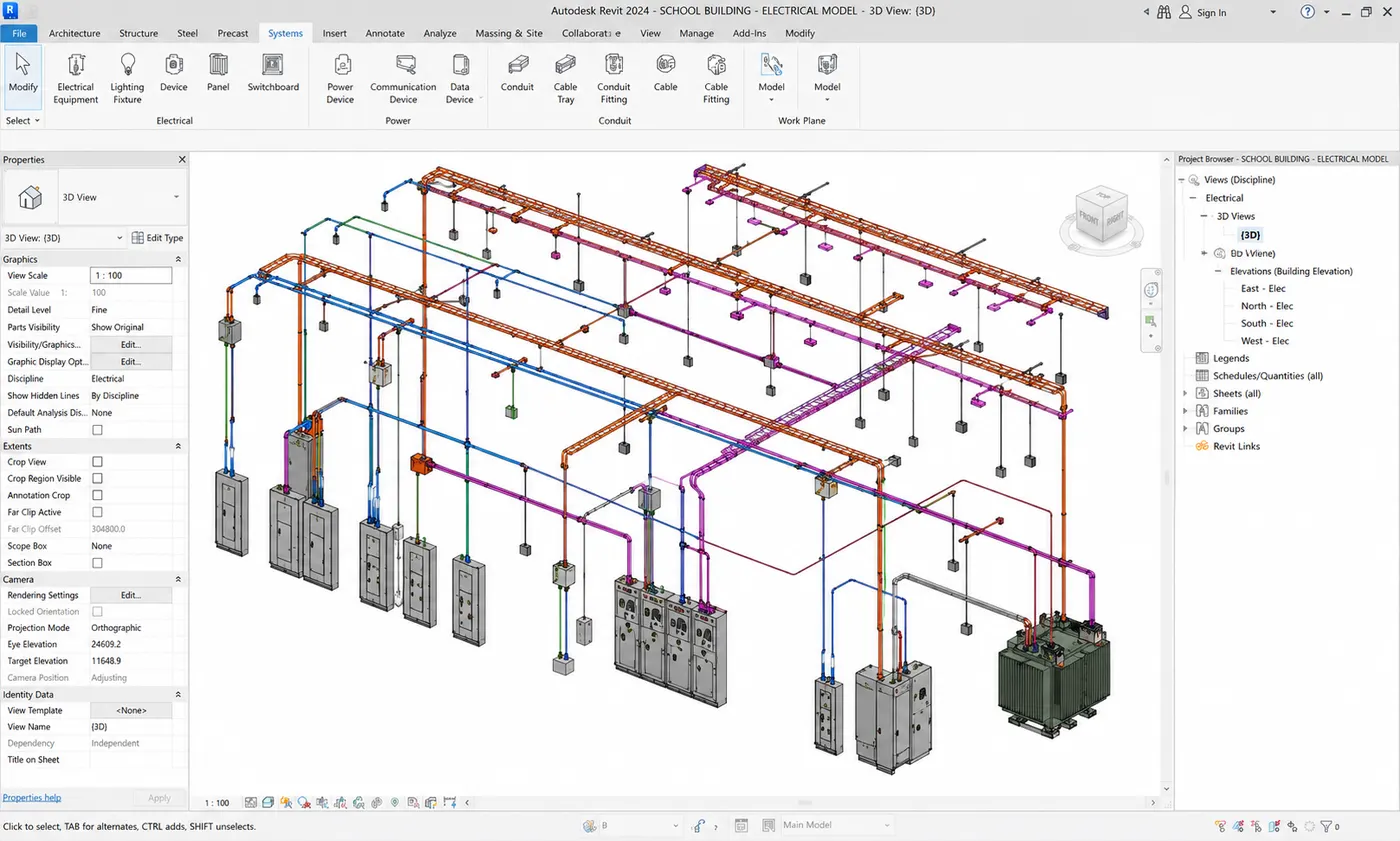The width and height of the screenshot is (1400, 841).
Task: Click the zoom region icon on navigation bar
Action: coord(1150,321)
